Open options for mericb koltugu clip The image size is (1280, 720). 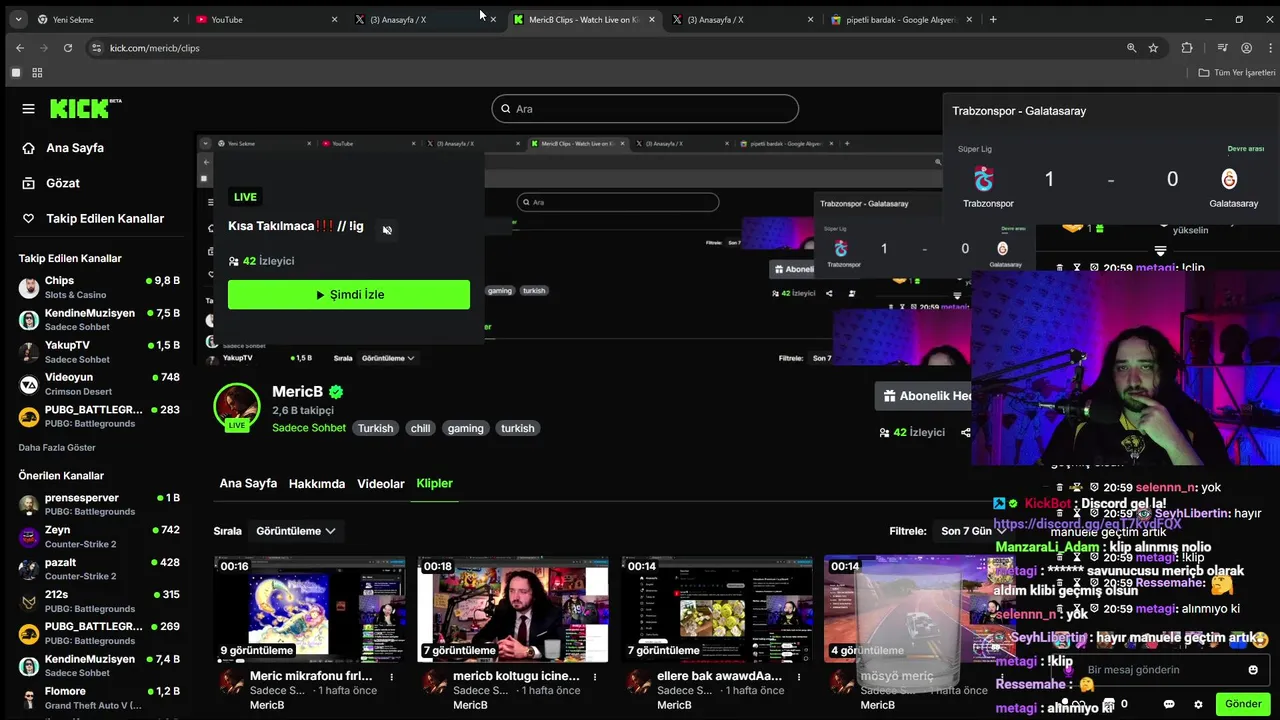pos(595,677)
